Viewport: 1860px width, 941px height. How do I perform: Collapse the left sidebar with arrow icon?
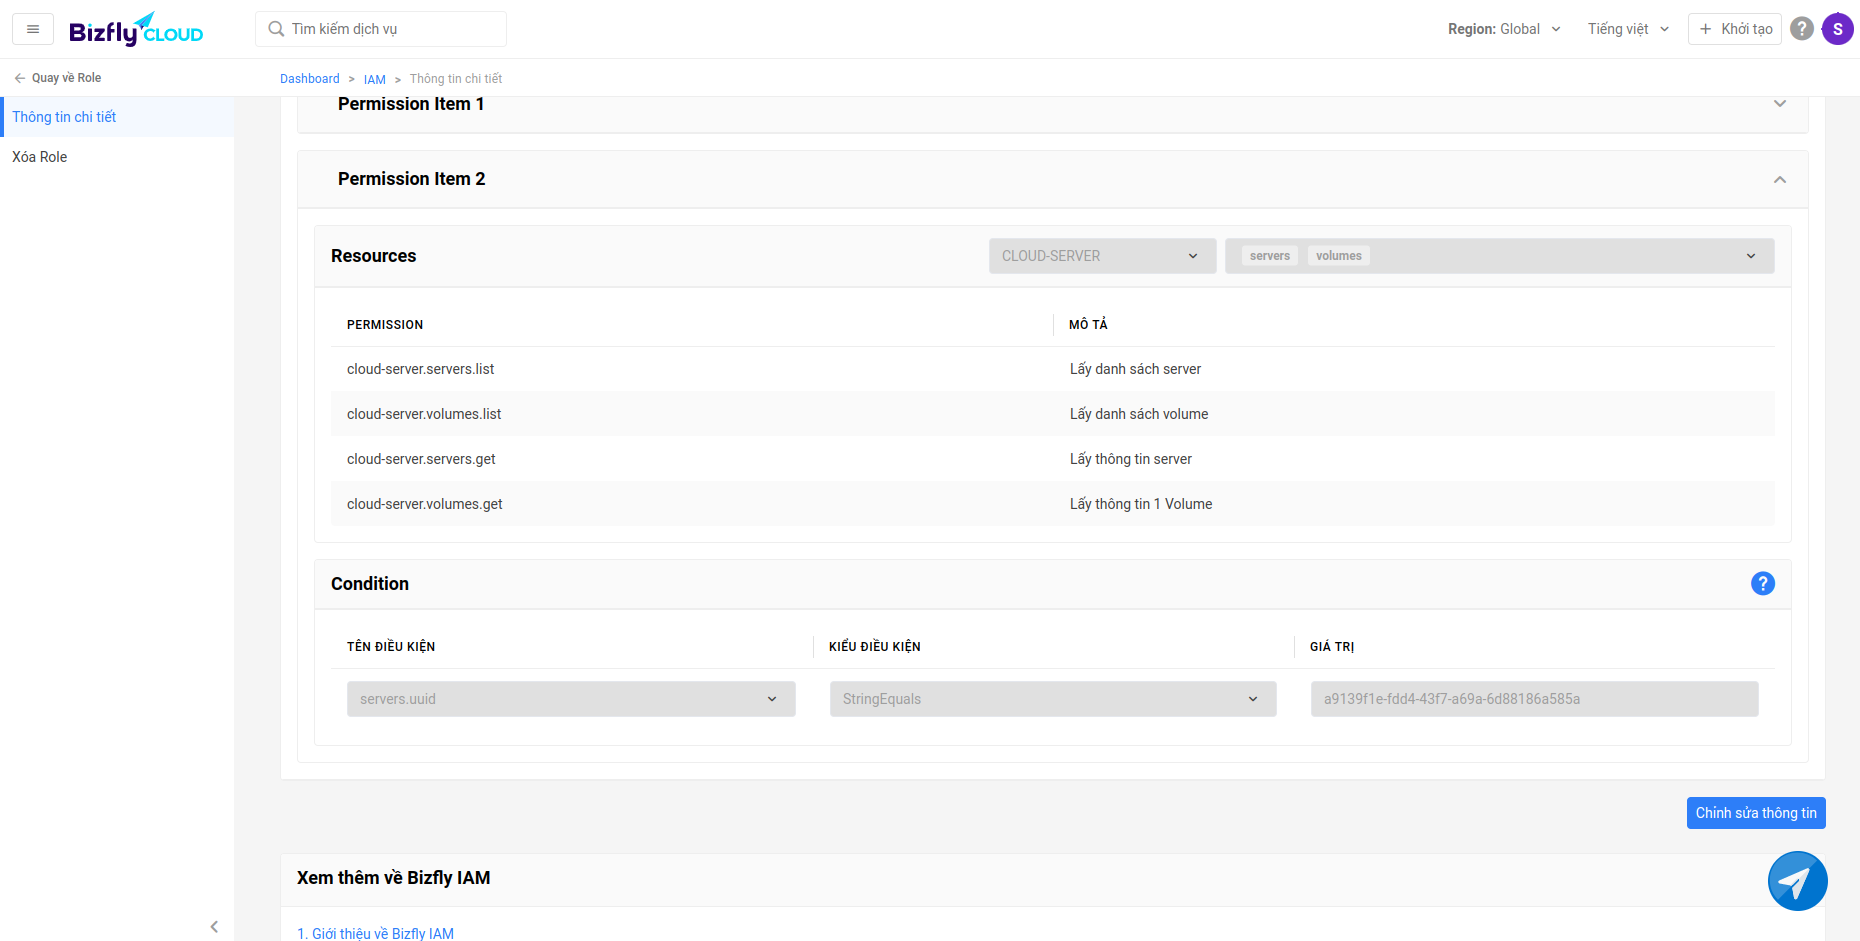point(214,926)
